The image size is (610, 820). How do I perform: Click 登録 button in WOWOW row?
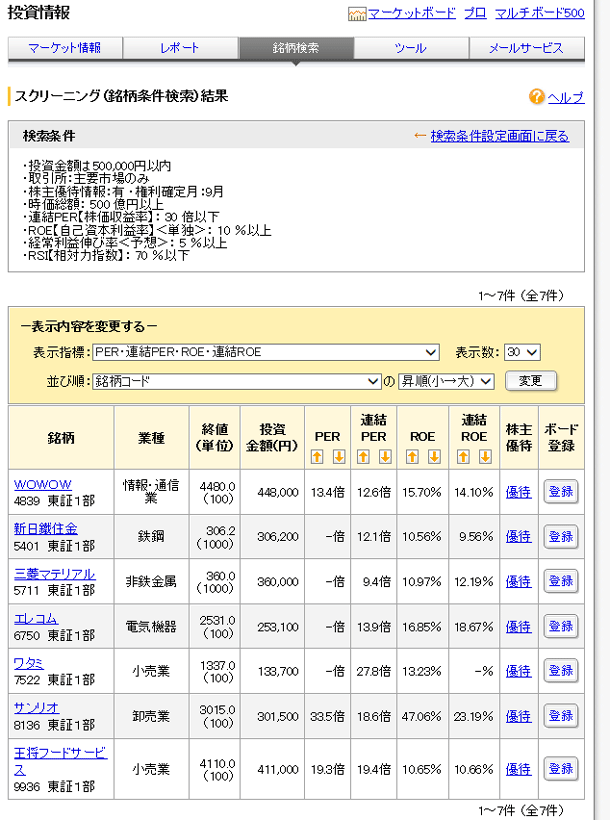(561, 492)
